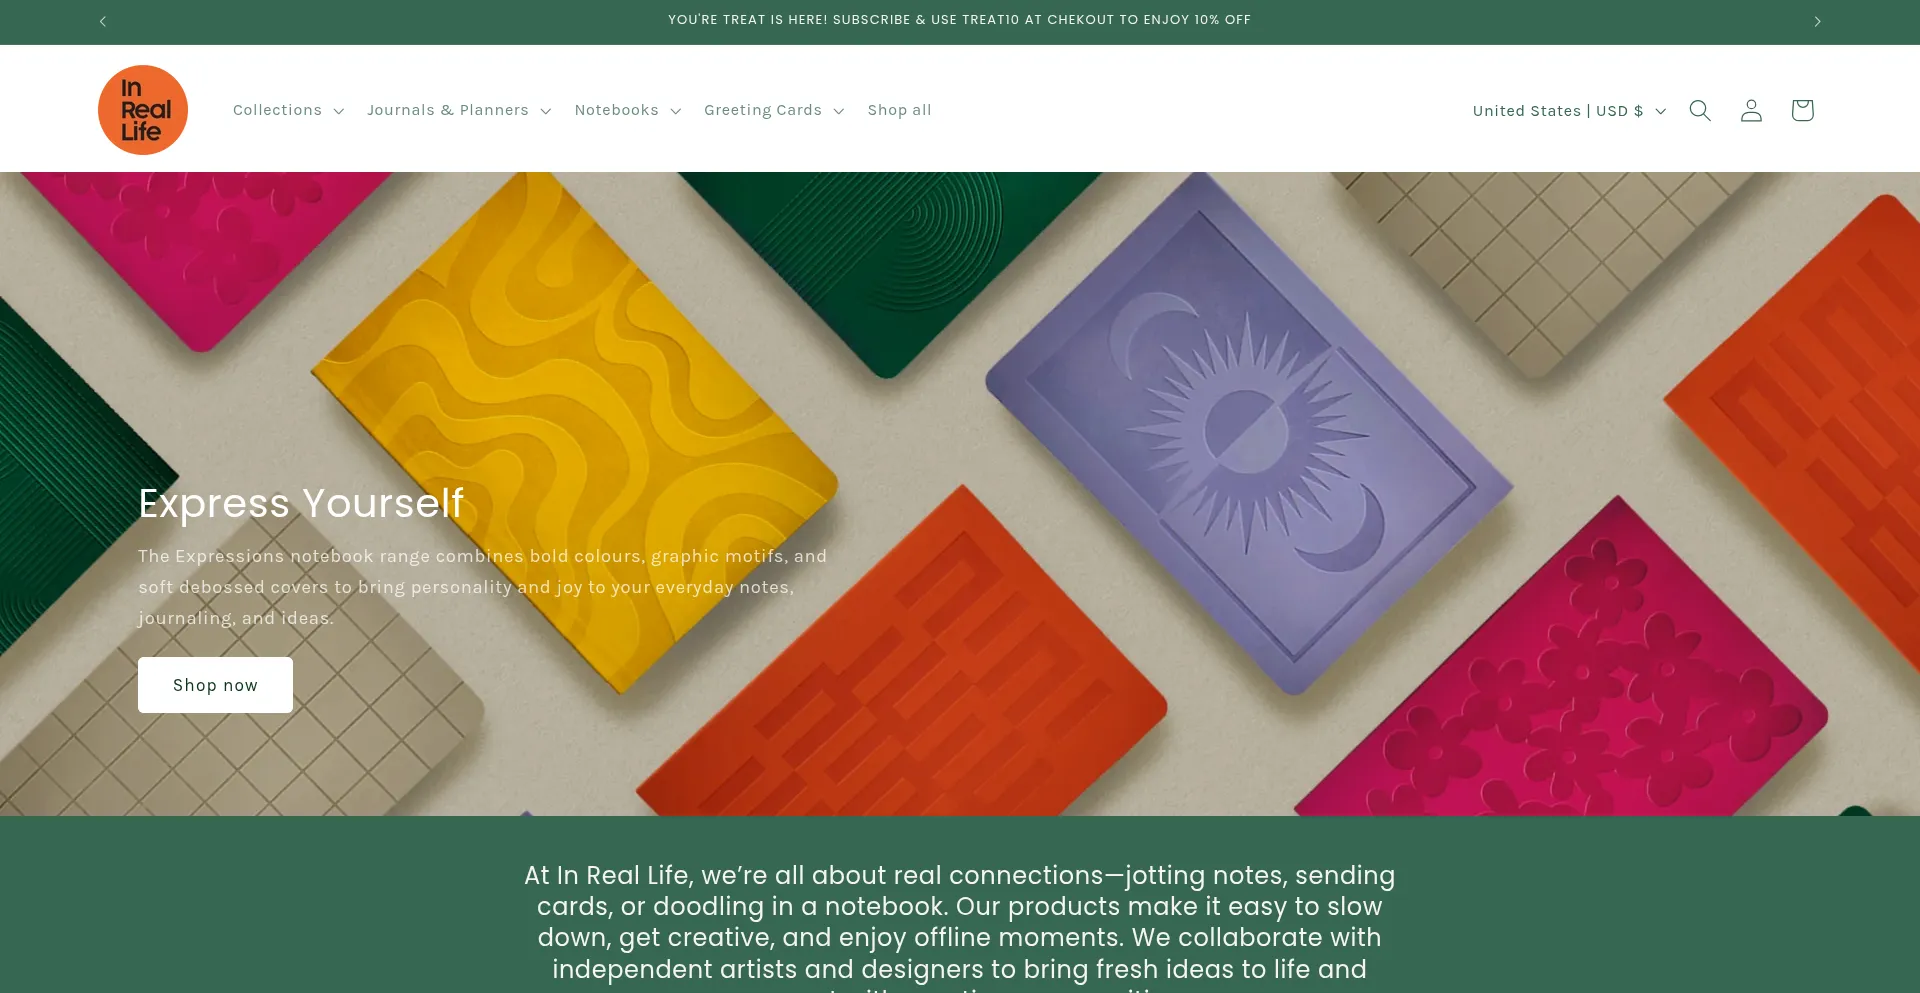Expand the Journals & Planners dropdown
The width and height of the screenshot is (1920, 993).
(458, 110)
